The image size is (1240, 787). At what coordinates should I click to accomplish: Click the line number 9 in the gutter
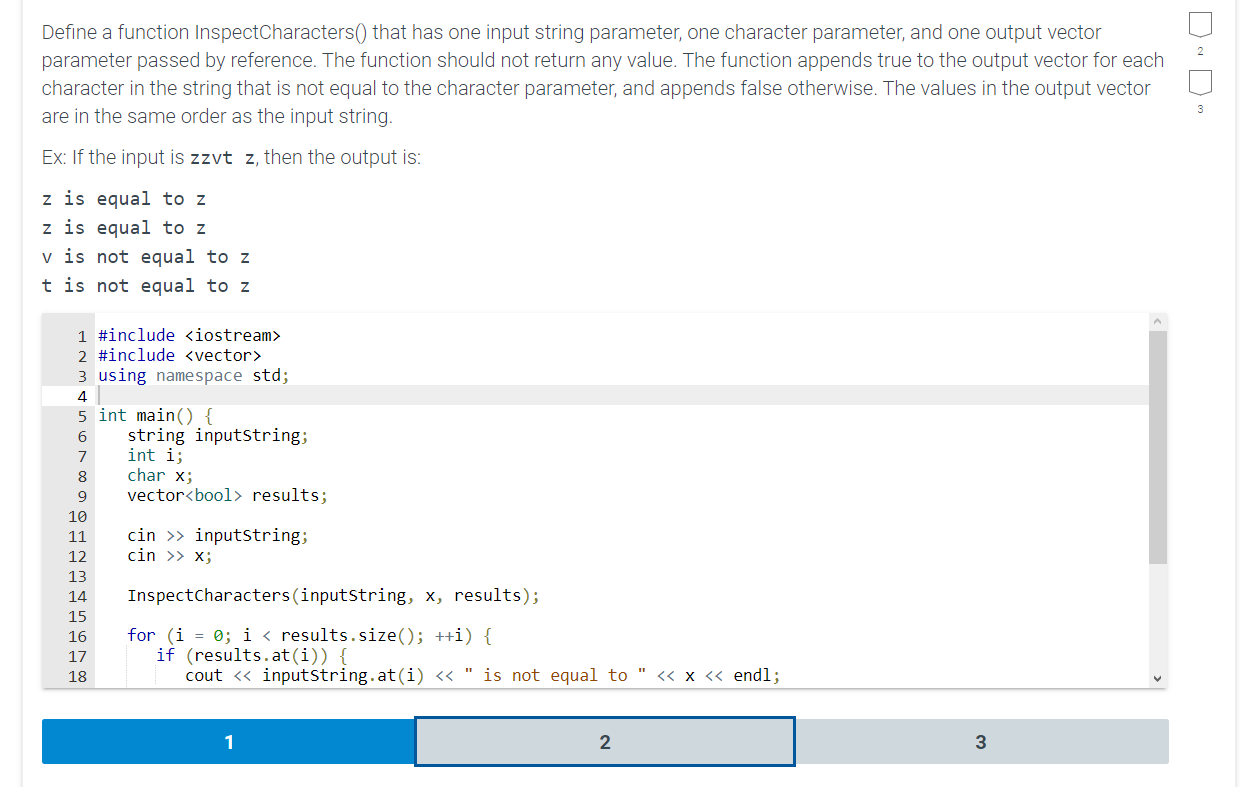pos(80,495)
